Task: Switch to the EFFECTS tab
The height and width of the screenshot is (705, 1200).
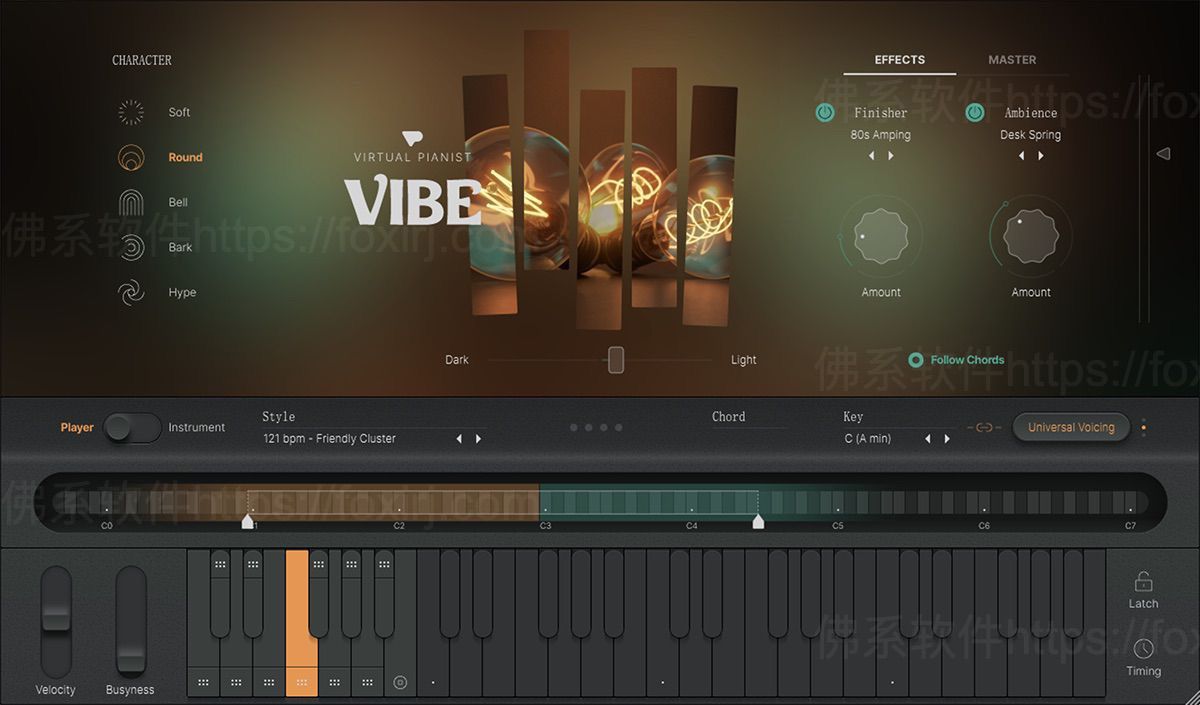Action: 899,60
